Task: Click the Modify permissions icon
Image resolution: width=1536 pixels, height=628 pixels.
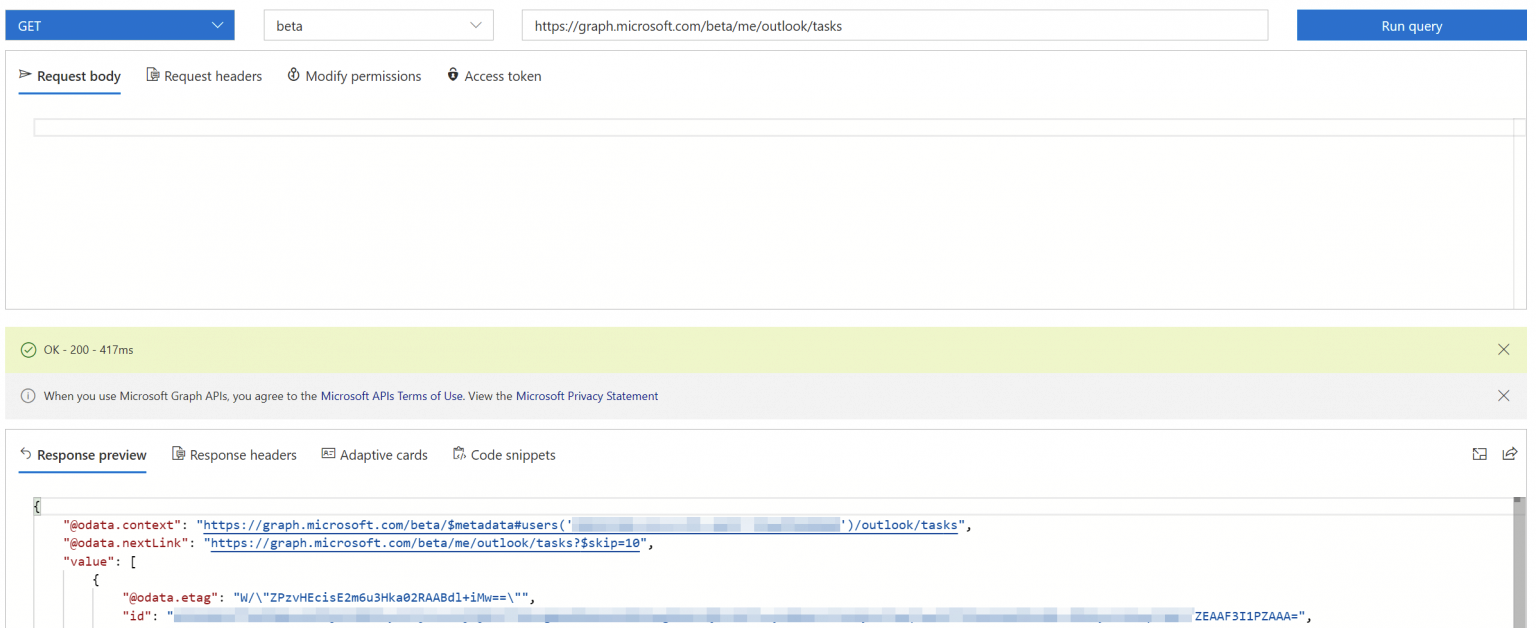Action: (x=294, y=75)
